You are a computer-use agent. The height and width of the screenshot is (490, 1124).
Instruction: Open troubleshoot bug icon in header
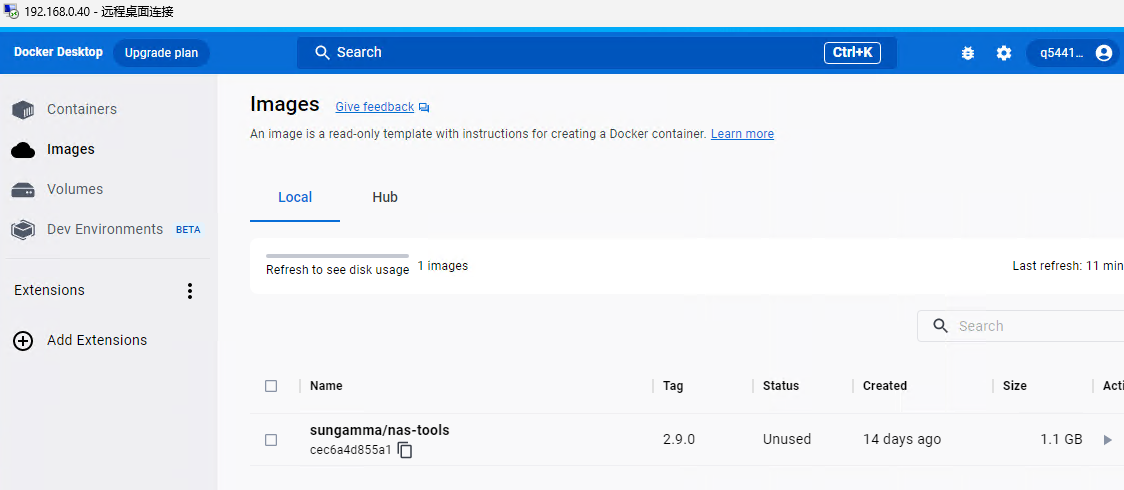pos(968,53)
